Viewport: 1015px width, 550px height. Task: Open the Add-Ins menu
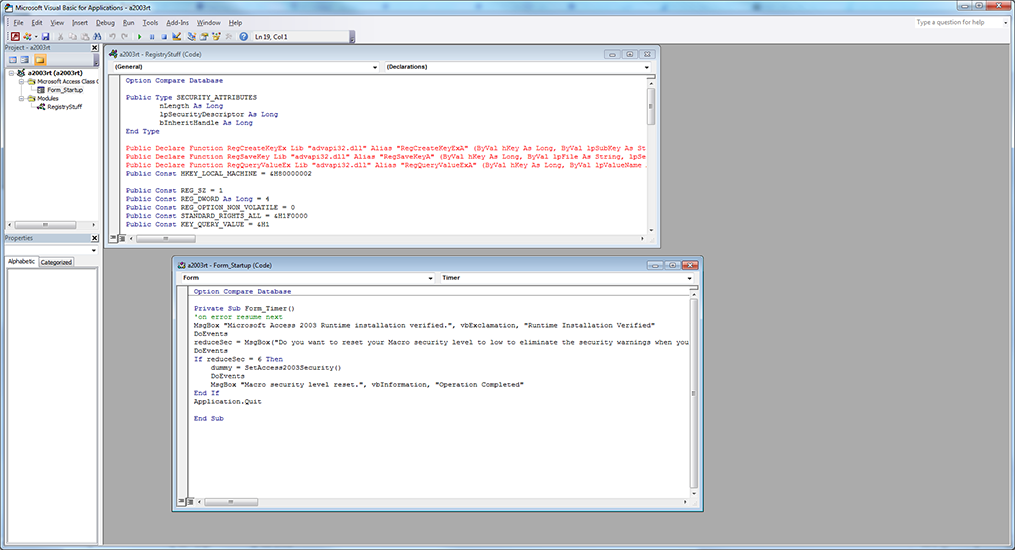[x=177, y=23]
